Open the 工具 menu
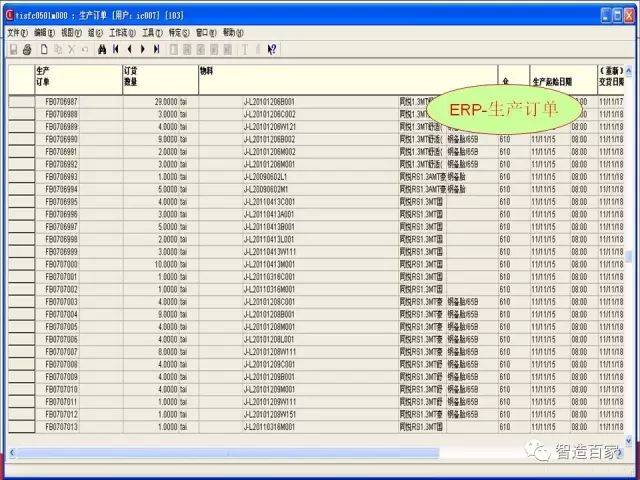This screenshot has height=480, width=640. (152, 33)
